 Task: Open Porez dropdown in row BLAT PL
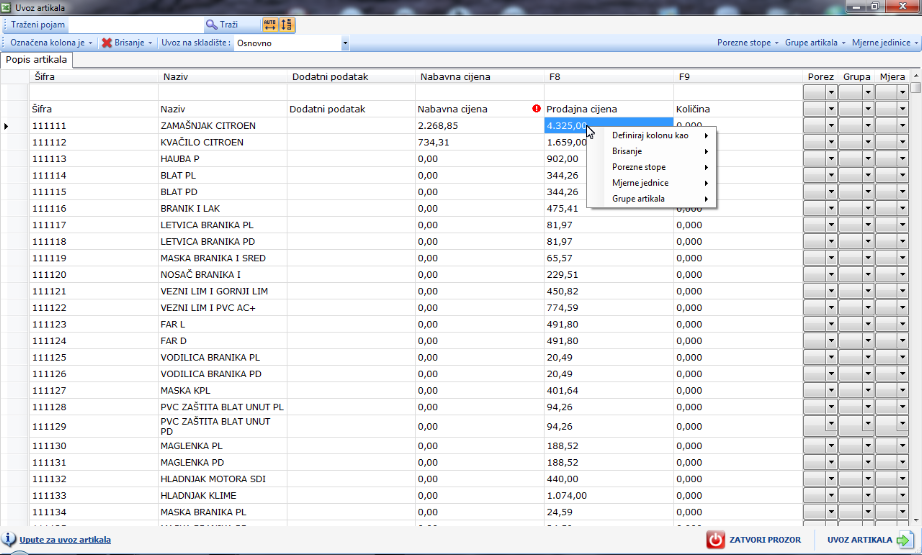click(831, 175)
